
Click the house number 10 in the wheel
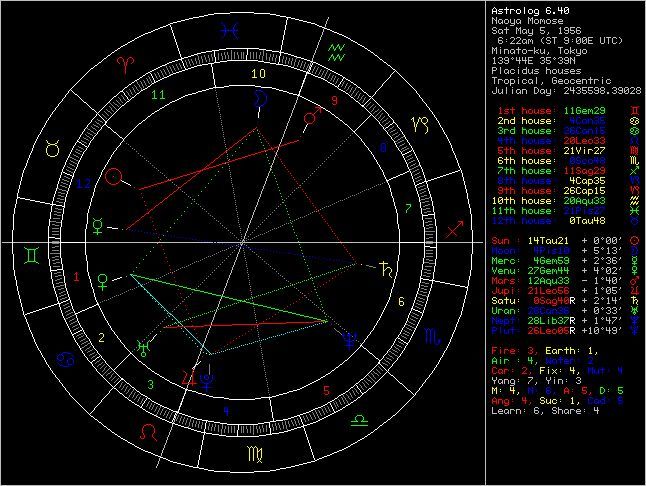[x=258, y=74]
